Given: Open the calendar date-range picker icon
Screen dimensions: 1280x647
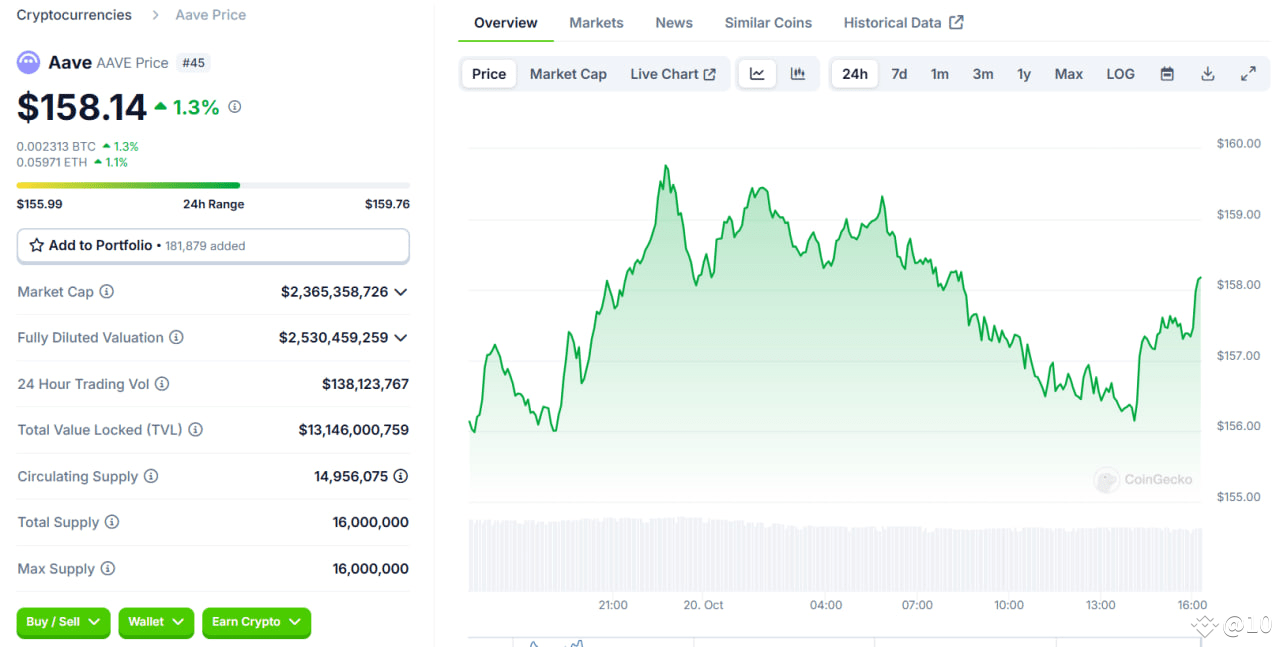Looking at the screenshot, I should [x=1166, y=72].
